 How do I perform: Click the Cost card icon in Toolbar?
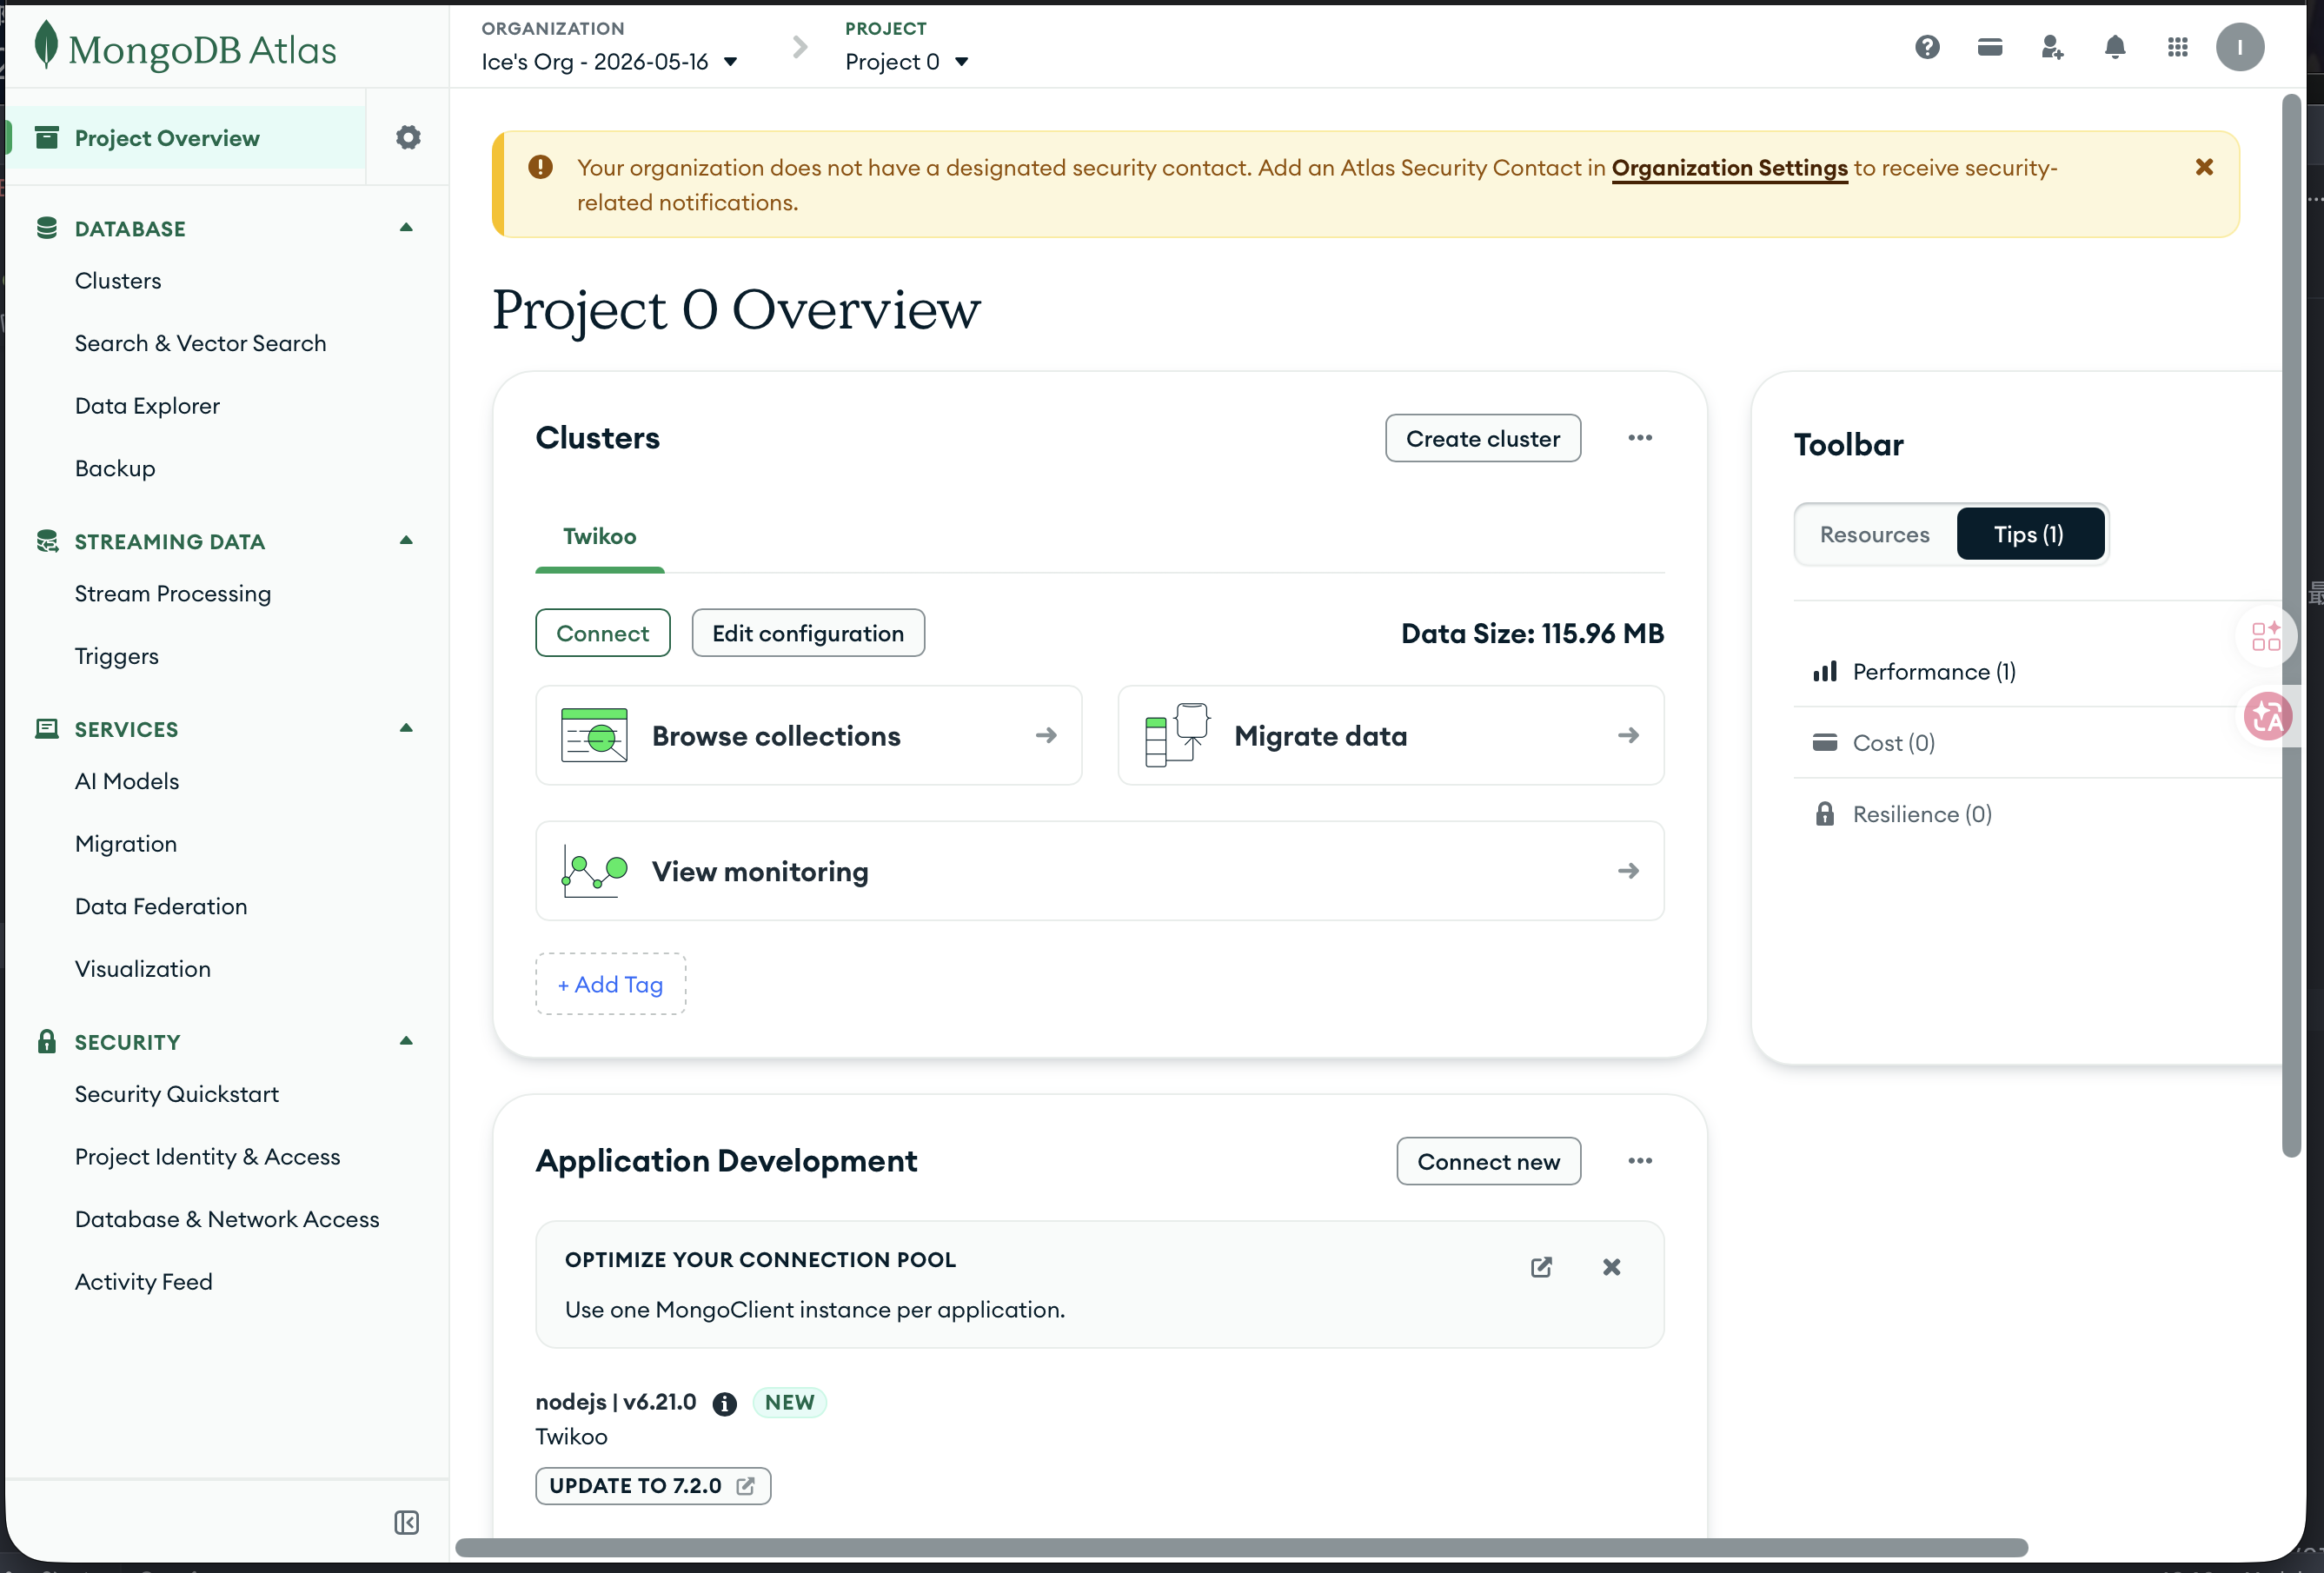[1825, 742]
